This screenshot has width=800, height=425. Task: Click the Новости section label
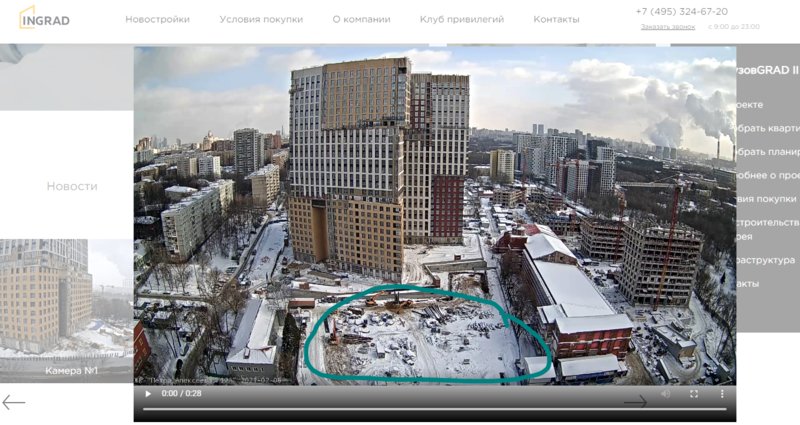click(x=72, y=186)
